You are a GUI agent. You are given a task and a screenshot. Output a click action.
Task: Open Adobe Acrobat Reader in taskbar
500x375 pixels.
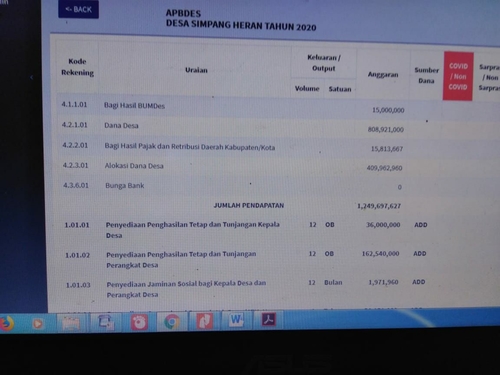pyautogui.click(x=269, y=319)
